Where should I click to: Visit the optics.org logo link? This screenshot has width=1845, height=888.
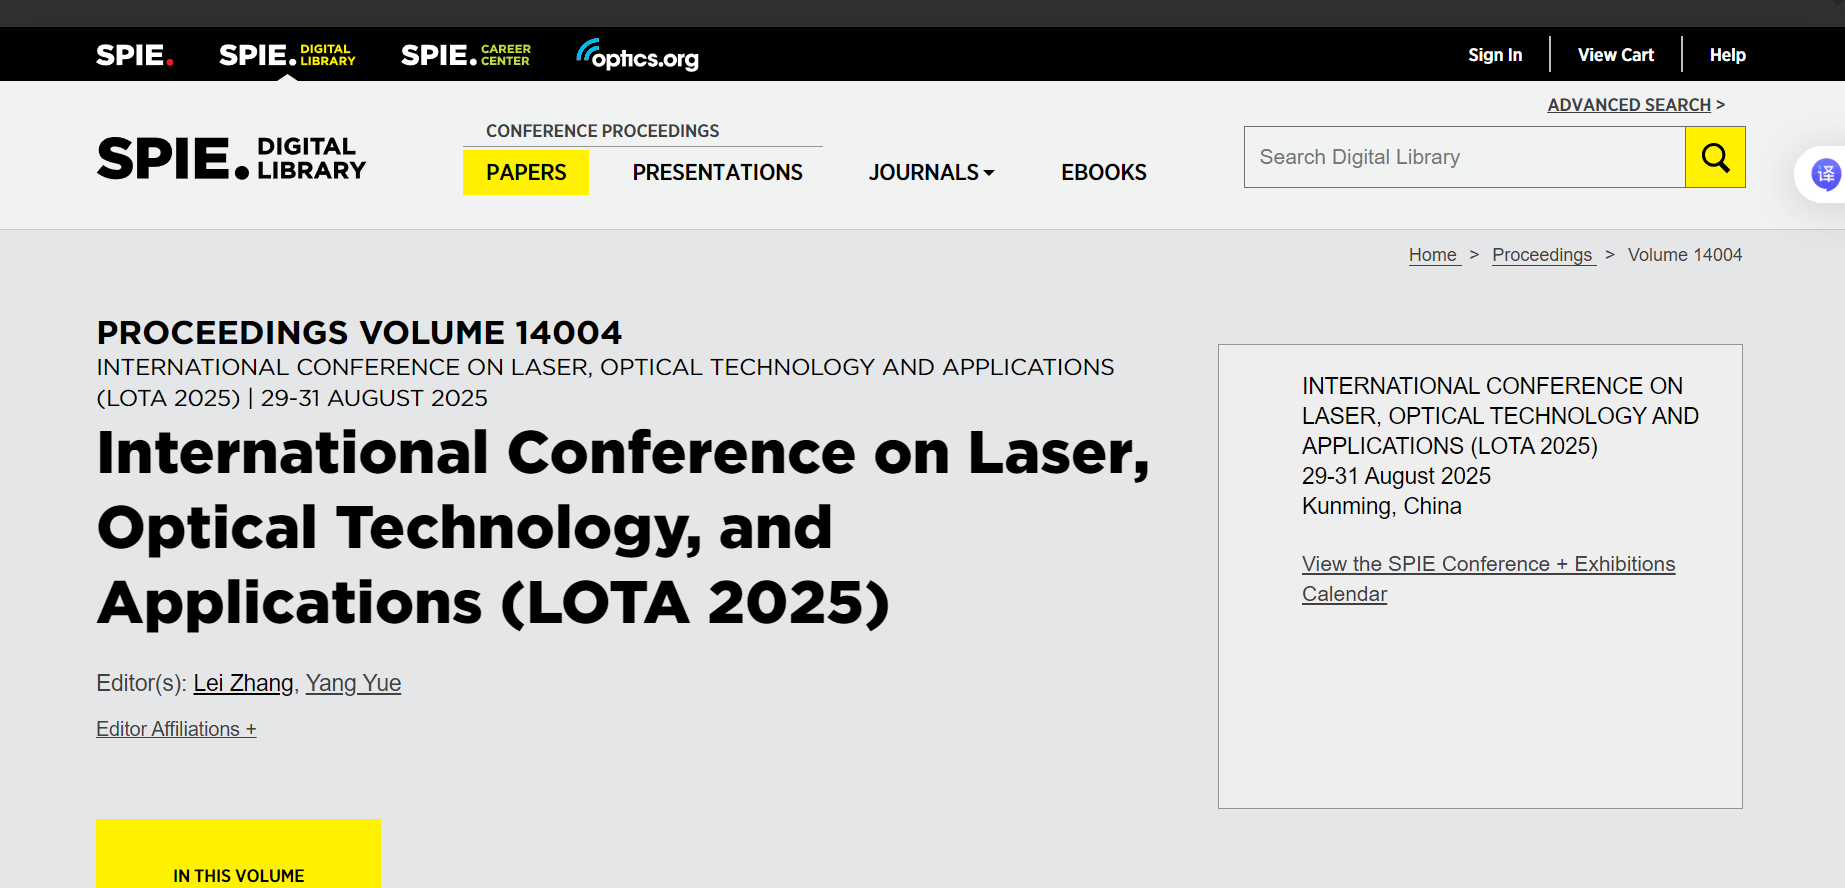coord(637,56)
